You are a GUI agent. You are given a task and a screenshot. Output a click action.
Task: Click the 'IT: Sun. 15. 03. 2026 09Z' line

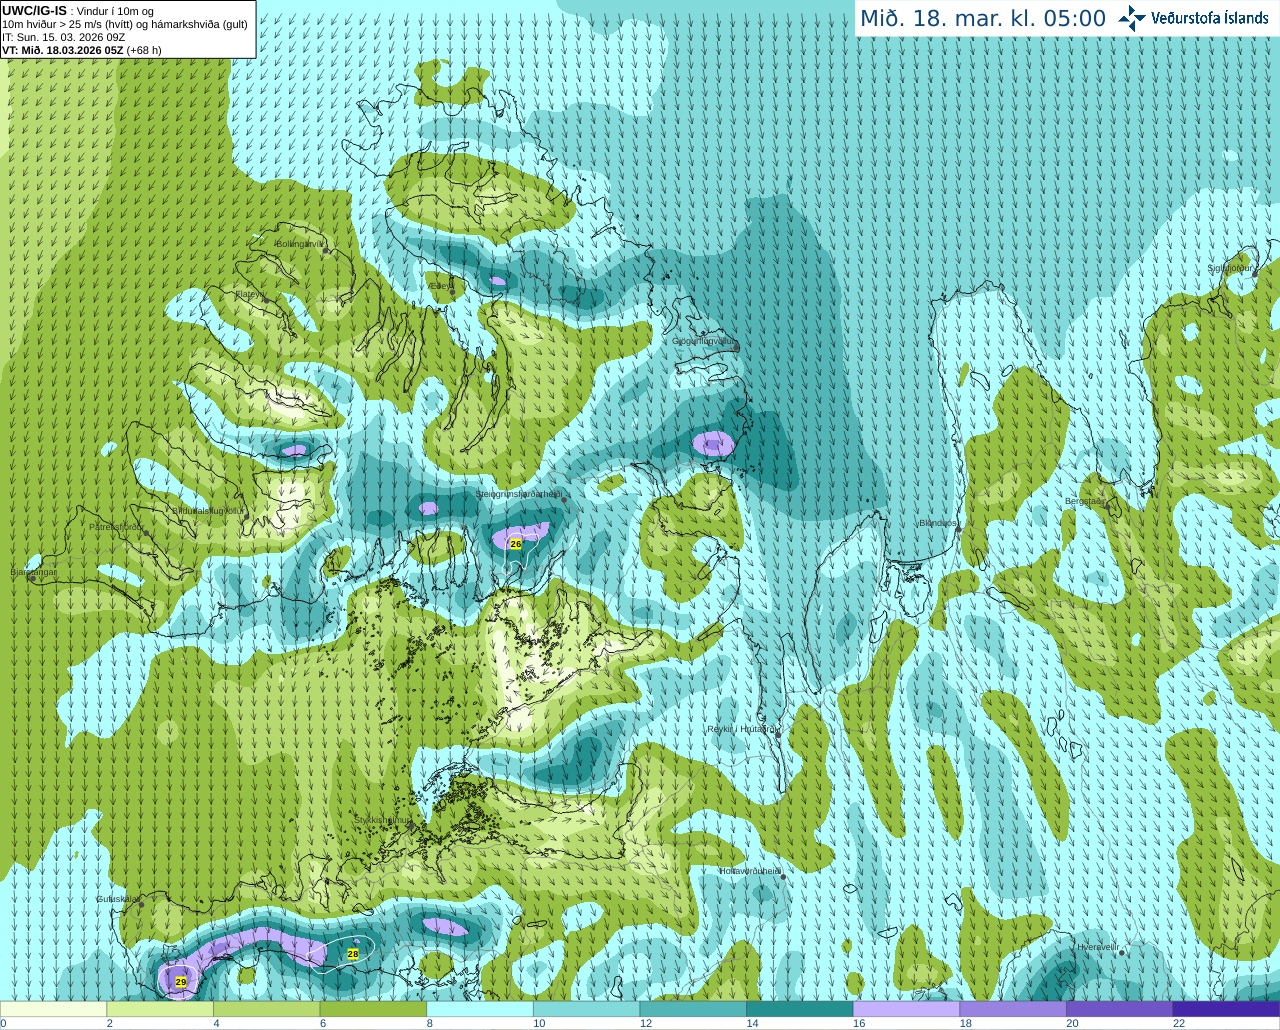click(63, 37)
